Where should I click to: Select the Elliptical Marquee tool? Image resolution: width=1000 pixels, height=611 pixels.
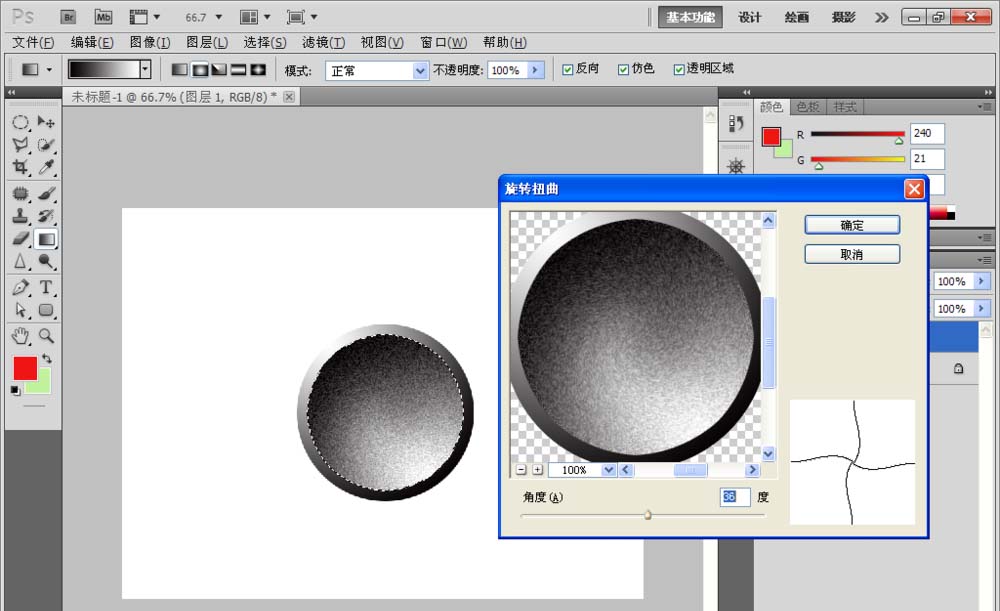20,122
